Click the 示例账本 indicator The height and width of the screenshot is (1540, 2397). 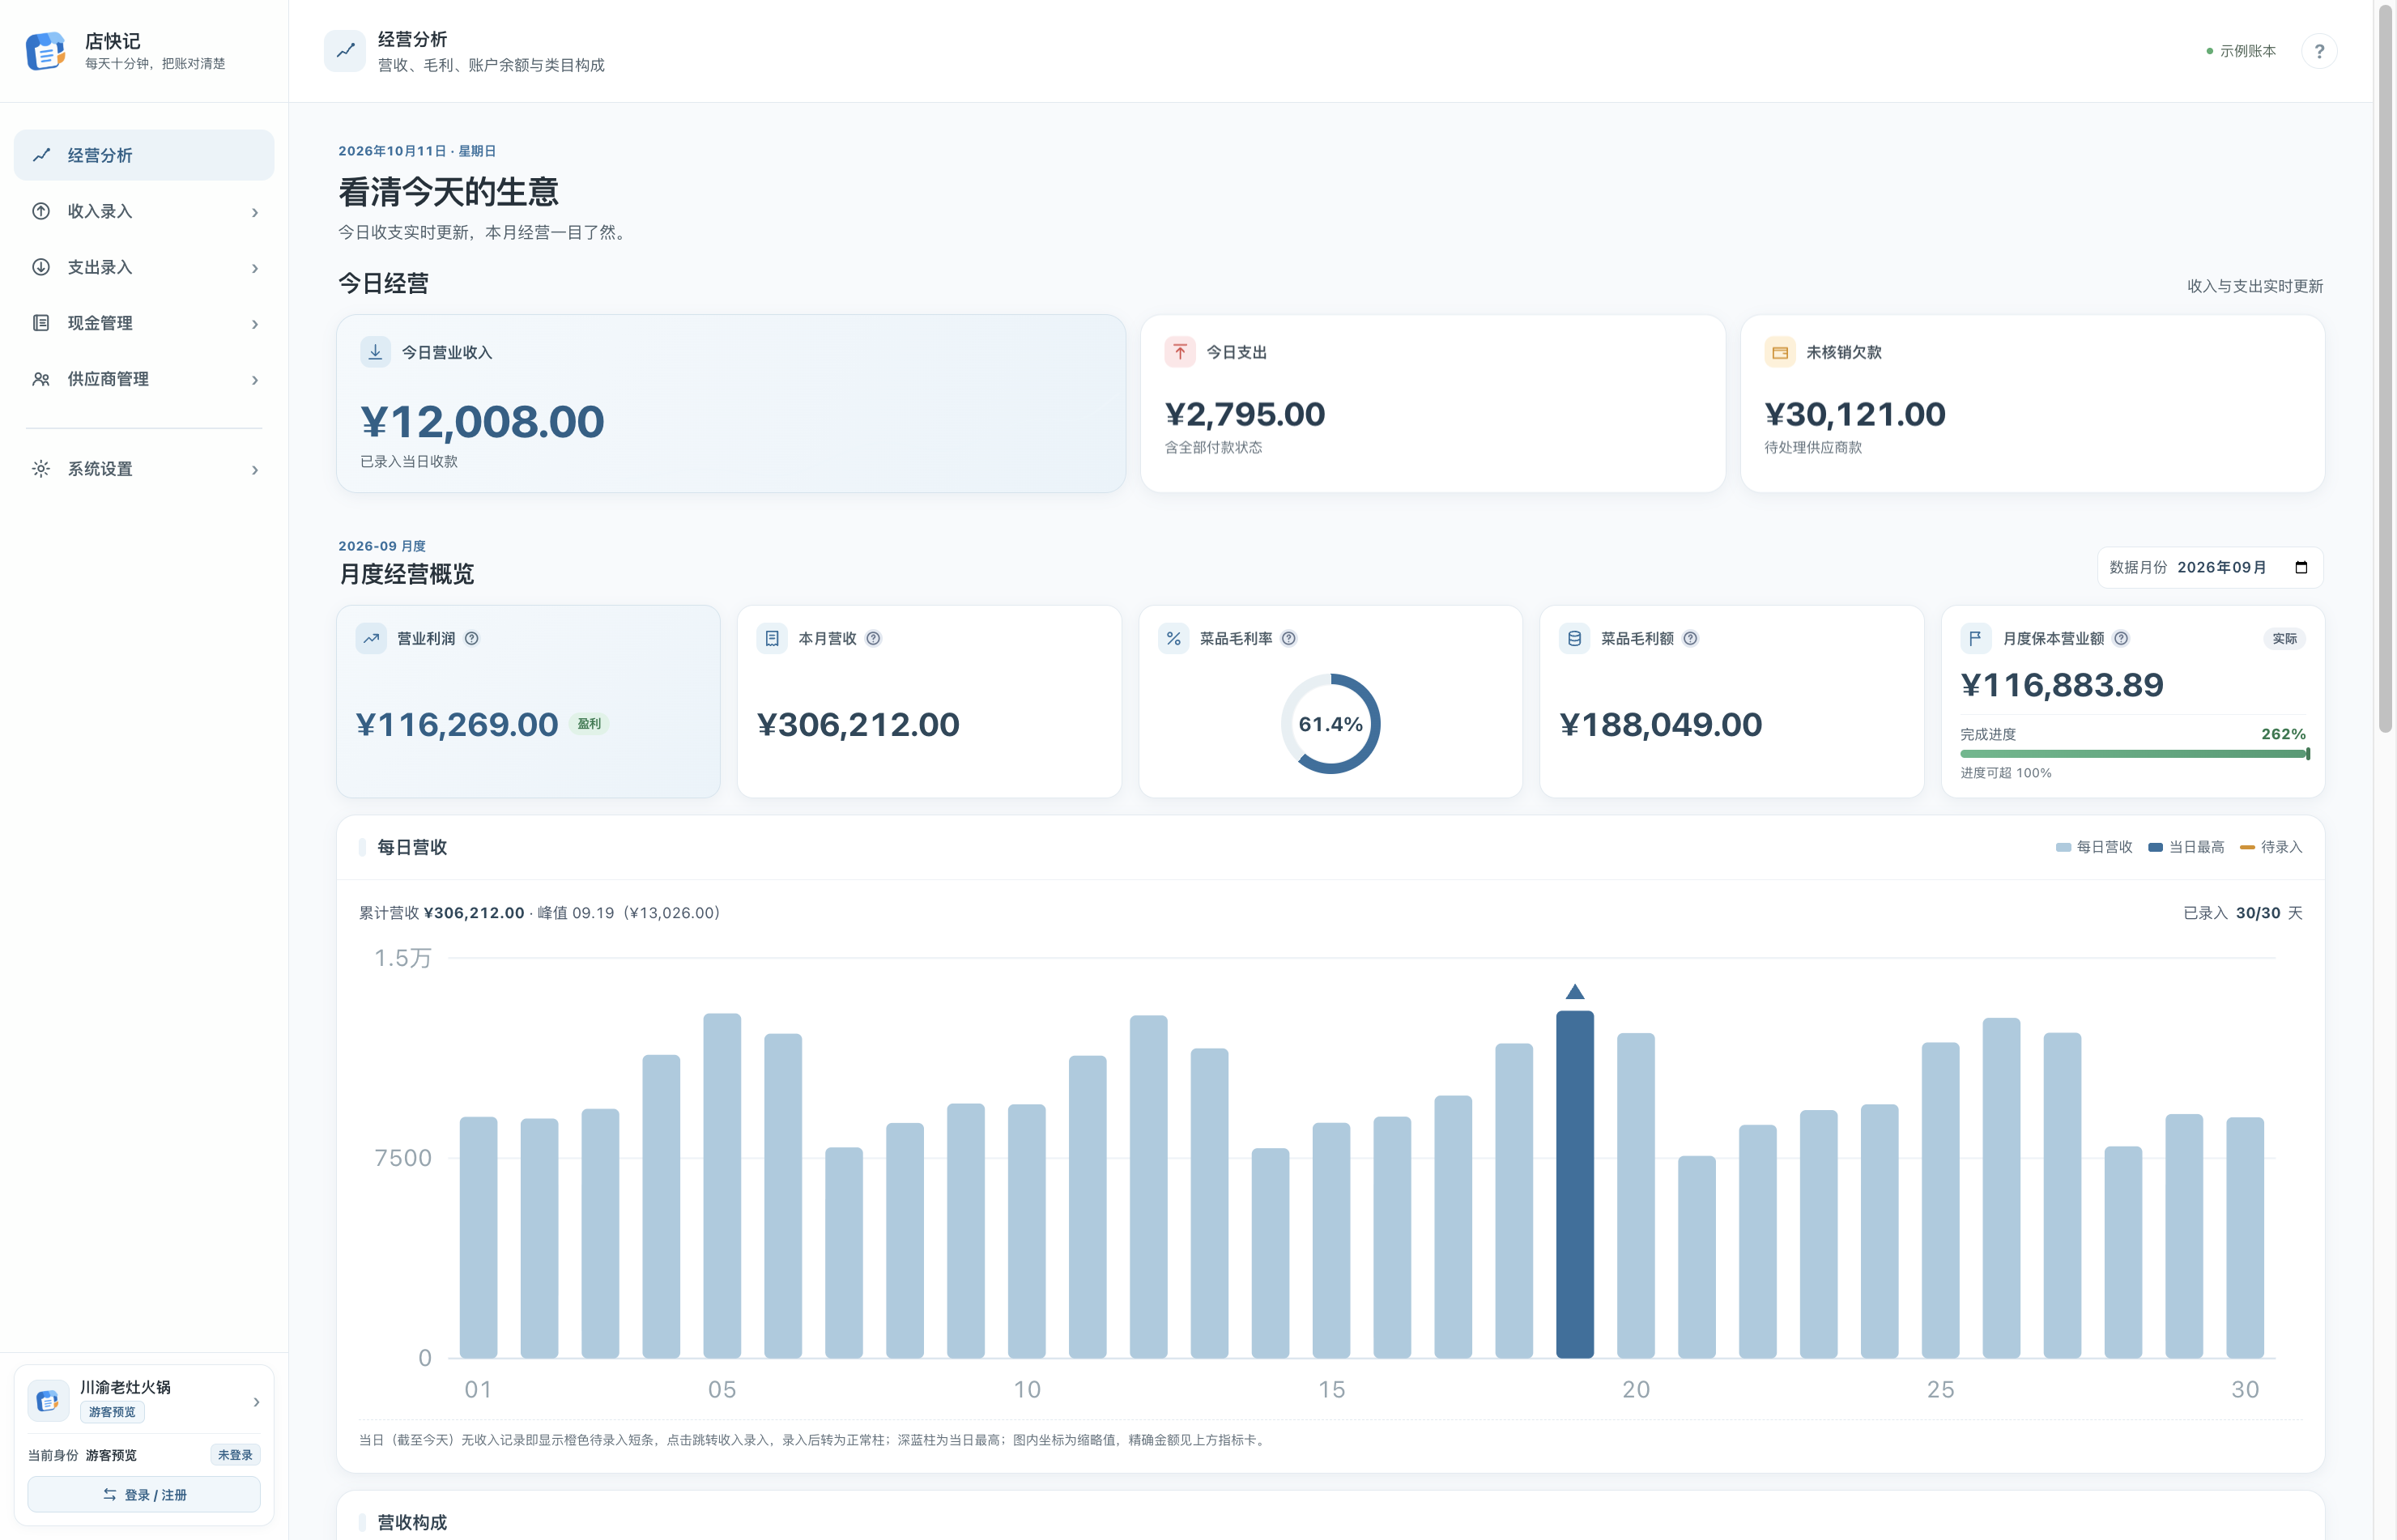2241,51
